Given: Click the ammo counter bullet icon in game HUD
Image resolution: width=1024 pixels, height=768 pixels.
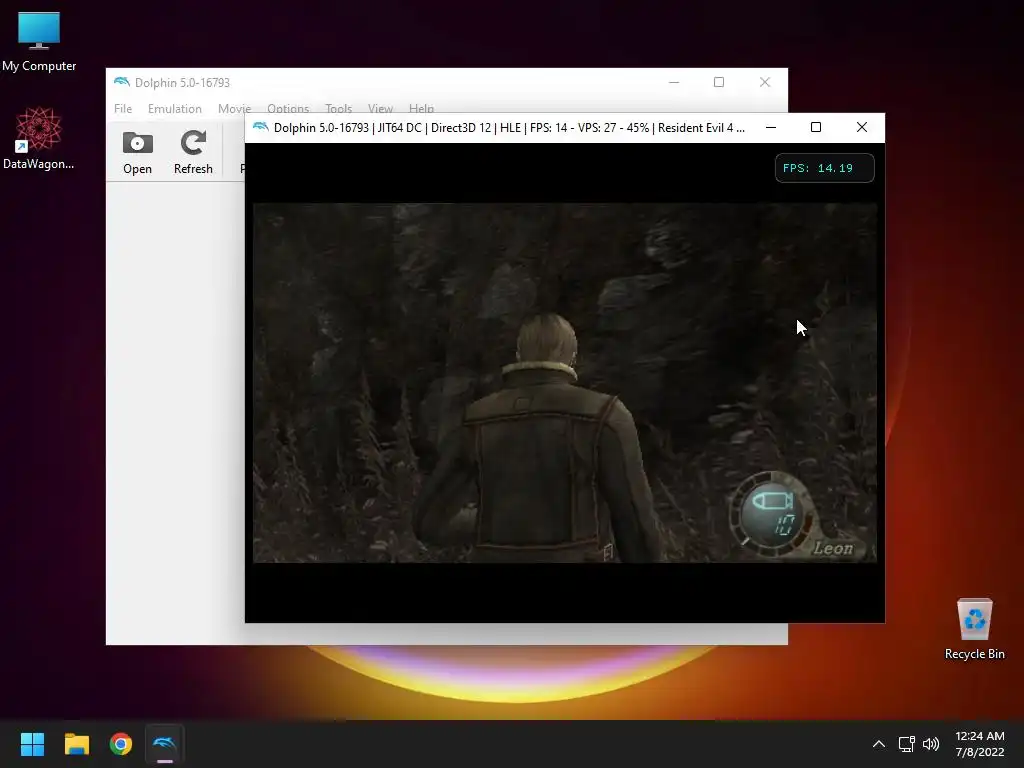Looking at the screenshot, I should click(x=773, y=502).
